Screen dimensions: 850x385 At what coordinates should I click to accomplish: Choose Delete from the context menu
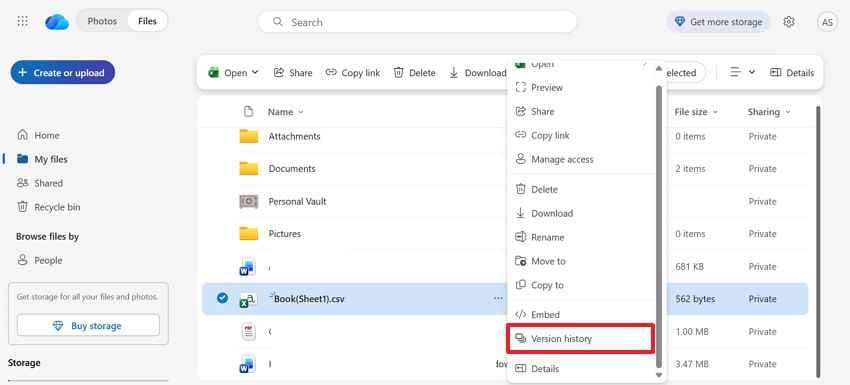pyautogui.click(x=581, y=189)
